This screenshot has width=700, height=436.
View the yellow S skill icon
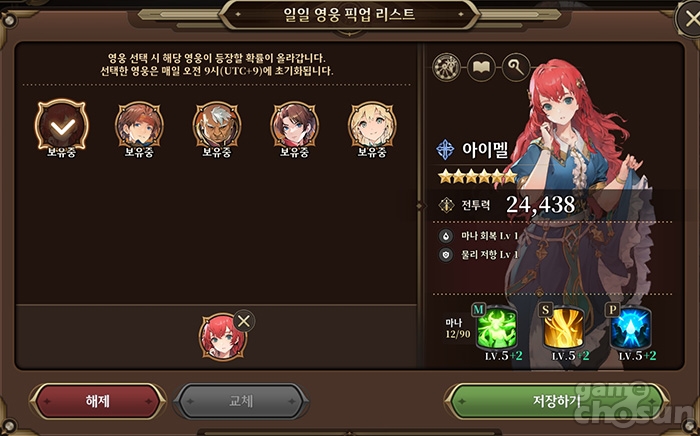[x=563, y=329]
